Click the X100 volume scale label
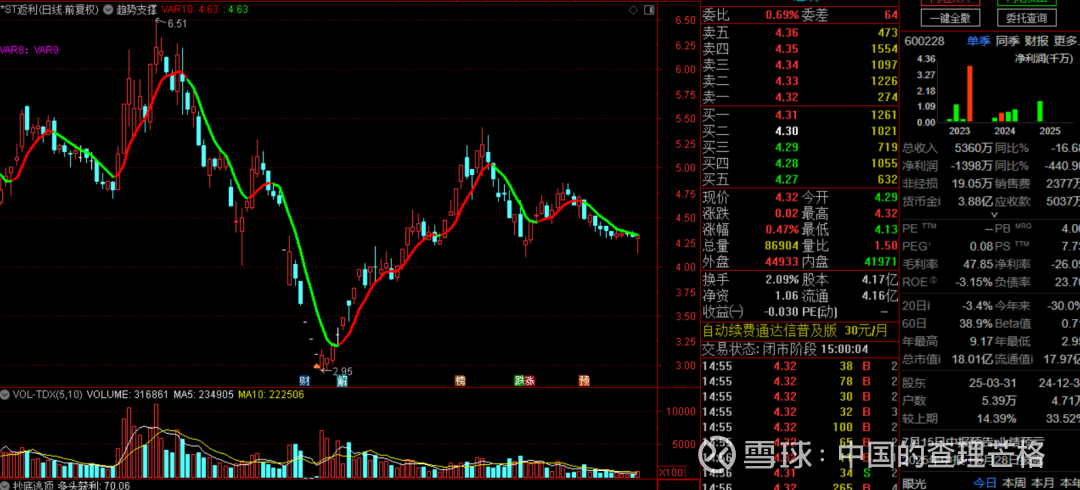1080x490 pixels. pos(670,473)
